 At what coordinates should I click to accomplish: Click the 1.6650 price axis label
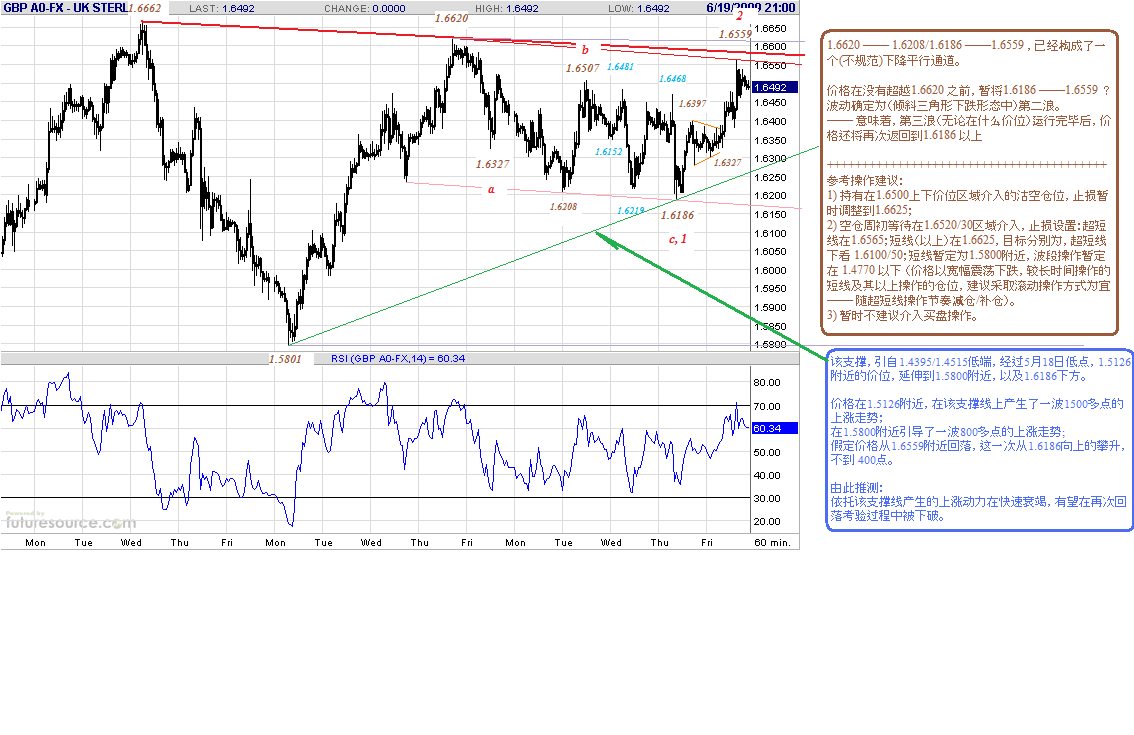[770, 29]
